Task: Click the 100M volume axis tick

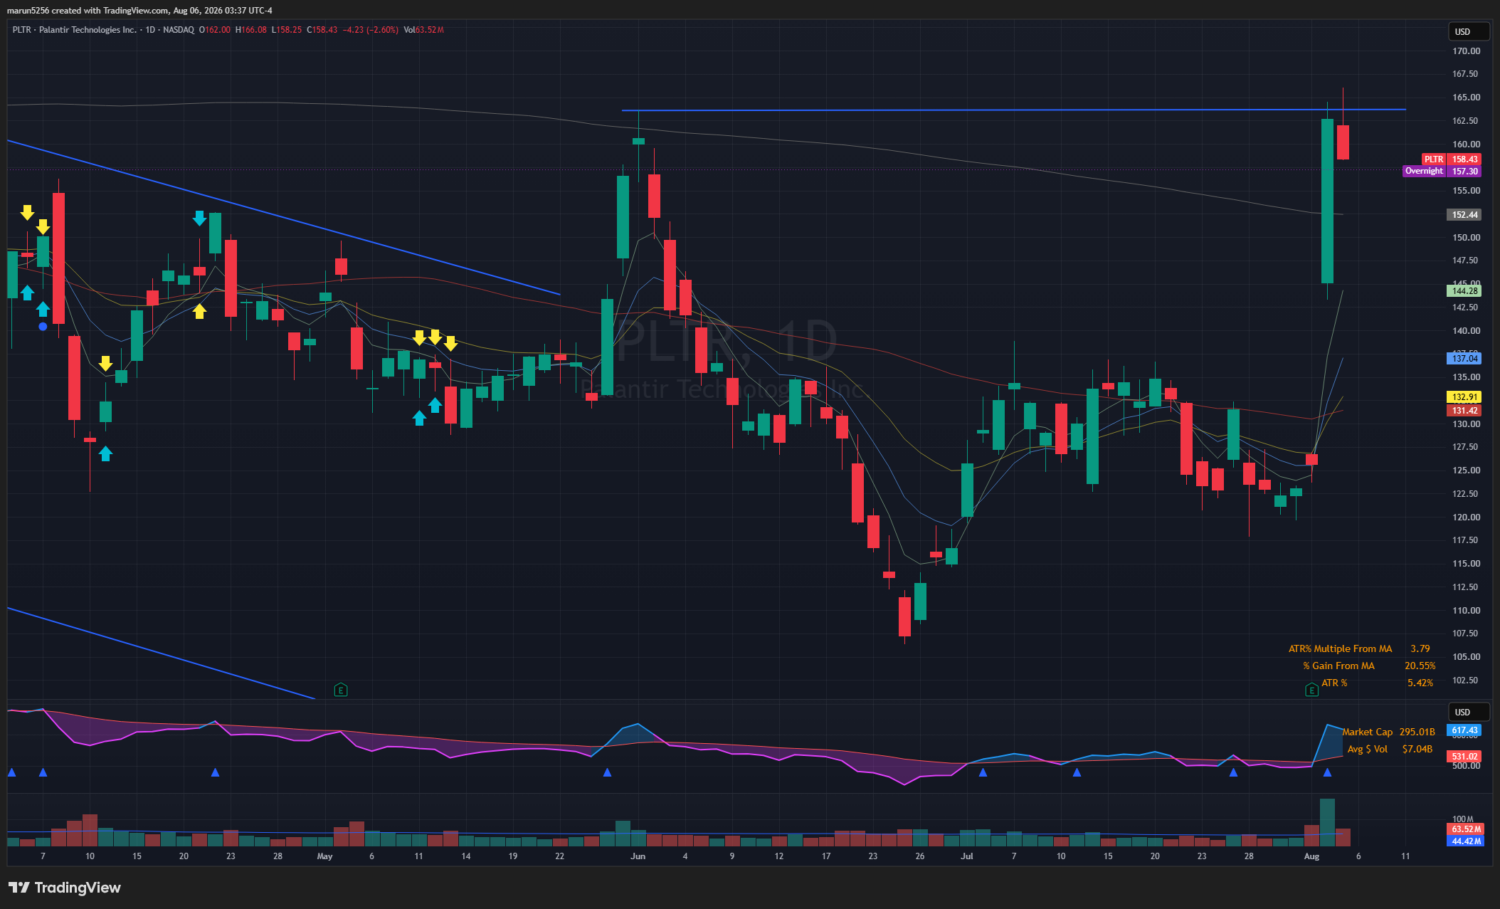Action: click(1463, 819)
